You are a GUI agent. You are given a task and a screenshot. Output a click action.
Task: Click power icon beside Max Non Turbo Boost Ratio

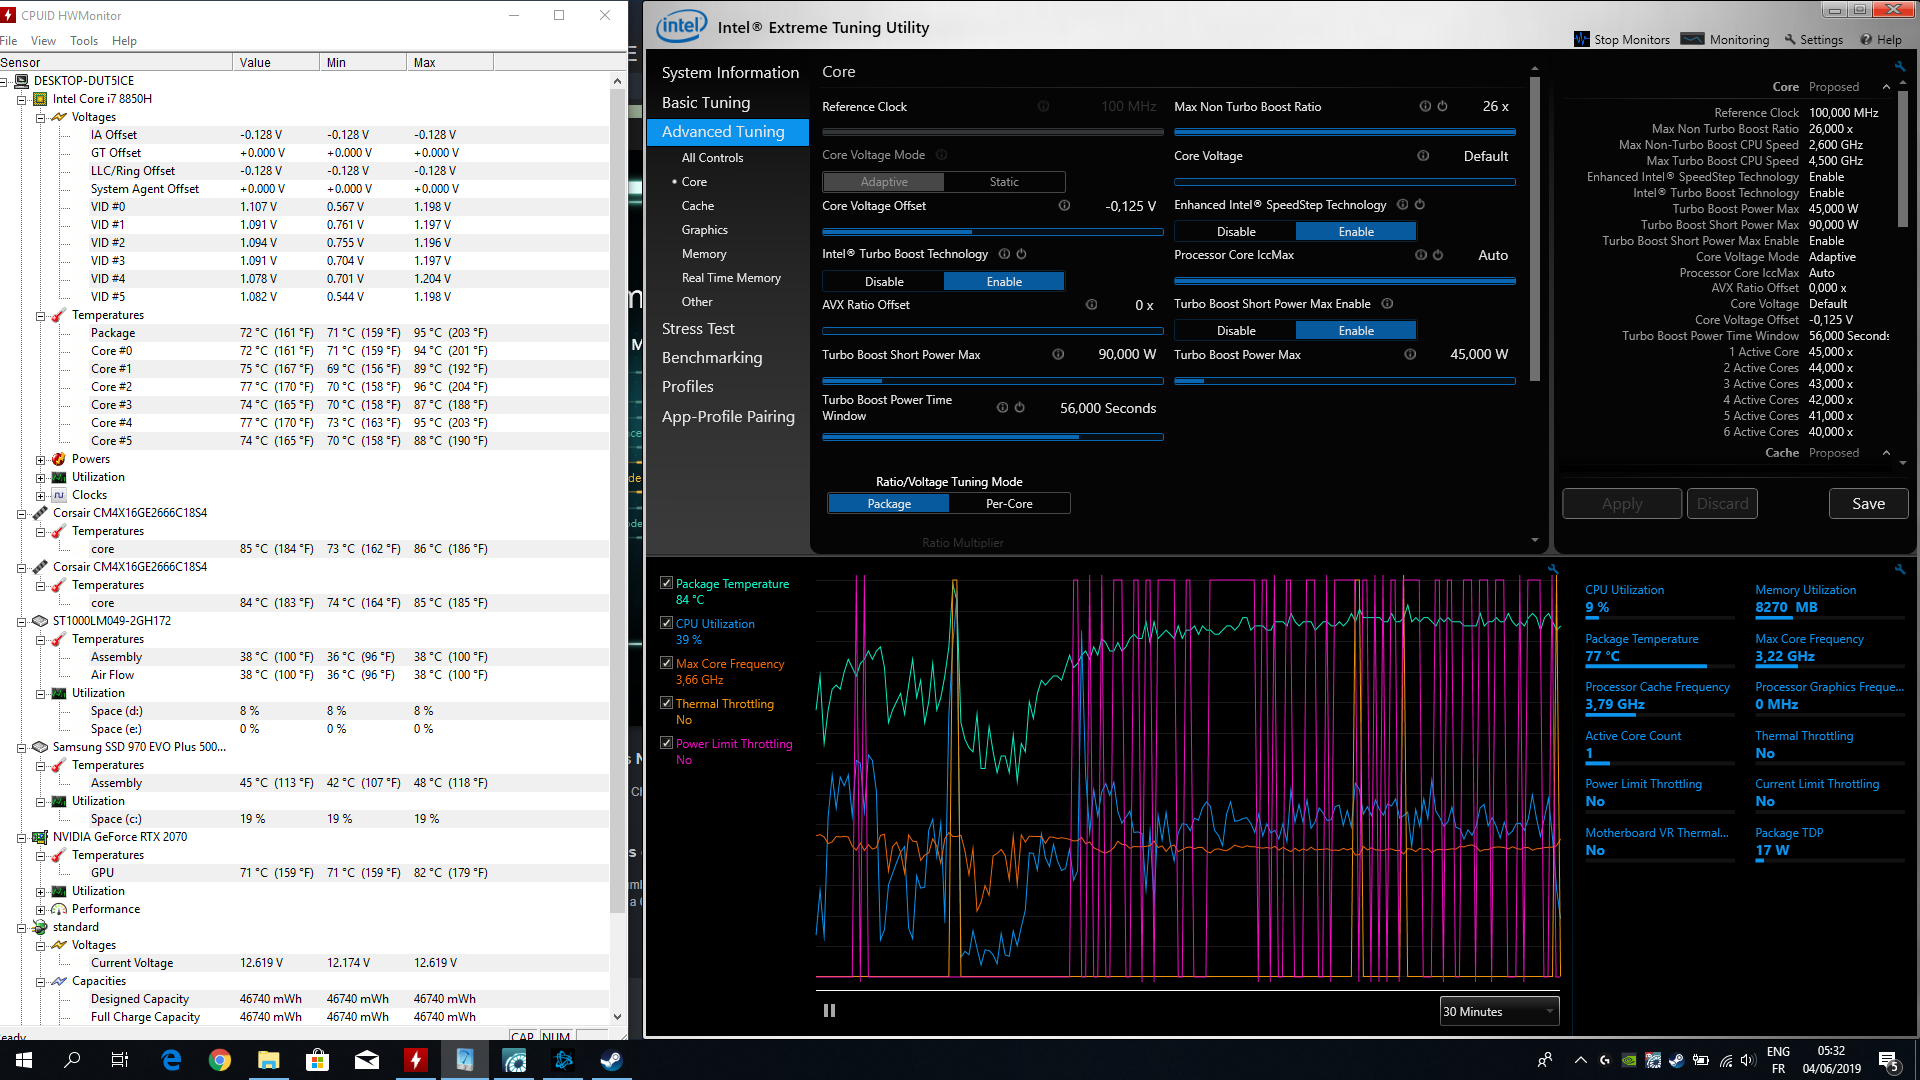1442,106
